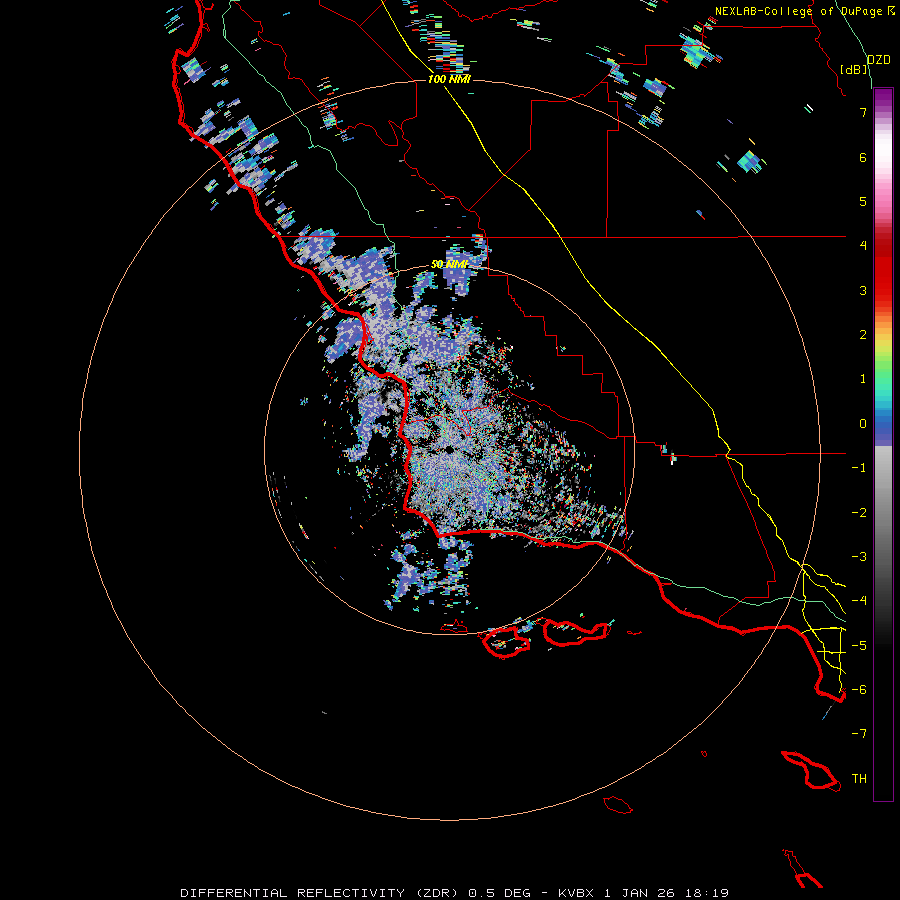Click the DIFFERENTIAL REFLECTIVITY (ZDR) caption text
Viewport: 900px width, 900px height.
point(320,893)
